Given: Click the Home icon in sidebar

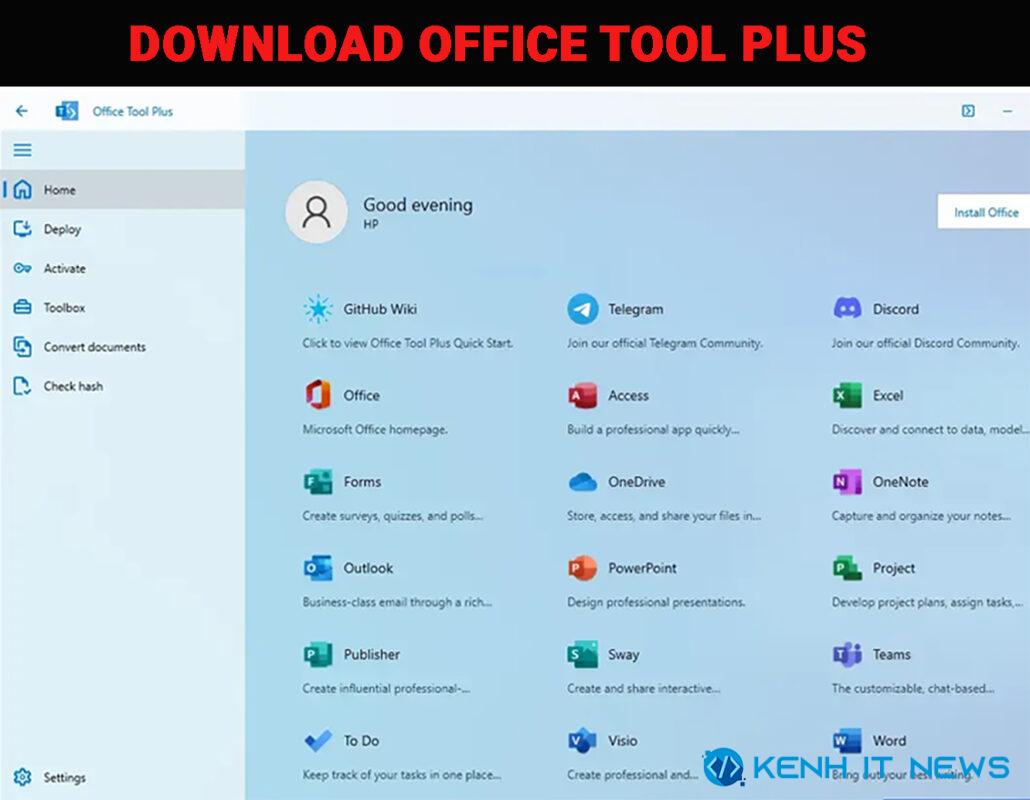Looking at the screenshot, I should tap(22, 189).
